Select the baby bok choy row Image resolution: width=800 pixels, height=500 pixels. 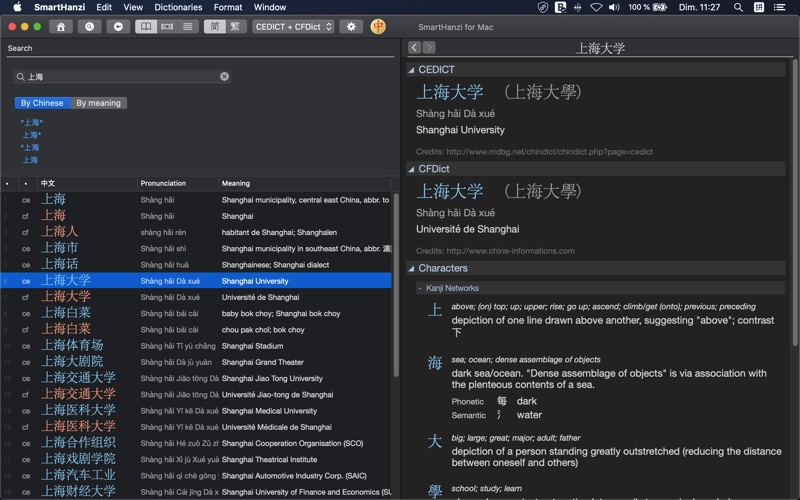point(196,313)
